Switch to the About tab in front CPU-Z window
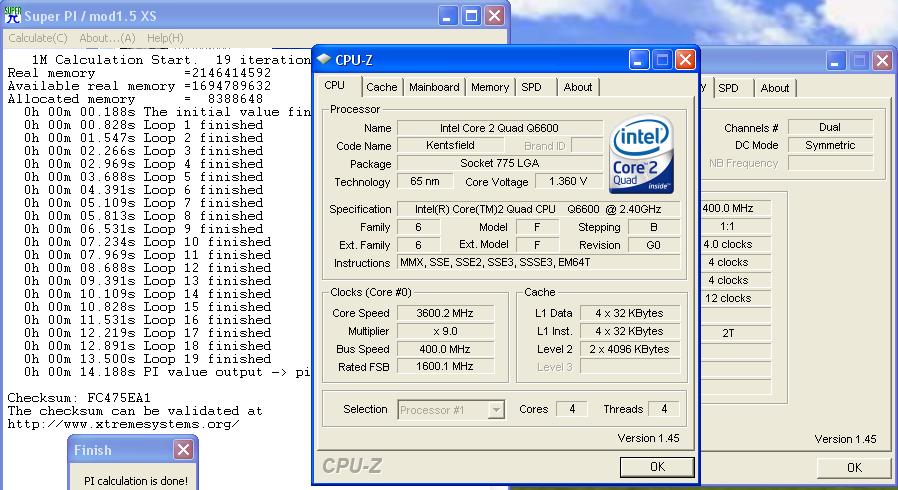898x490 pixels. [x=578, y=87]
